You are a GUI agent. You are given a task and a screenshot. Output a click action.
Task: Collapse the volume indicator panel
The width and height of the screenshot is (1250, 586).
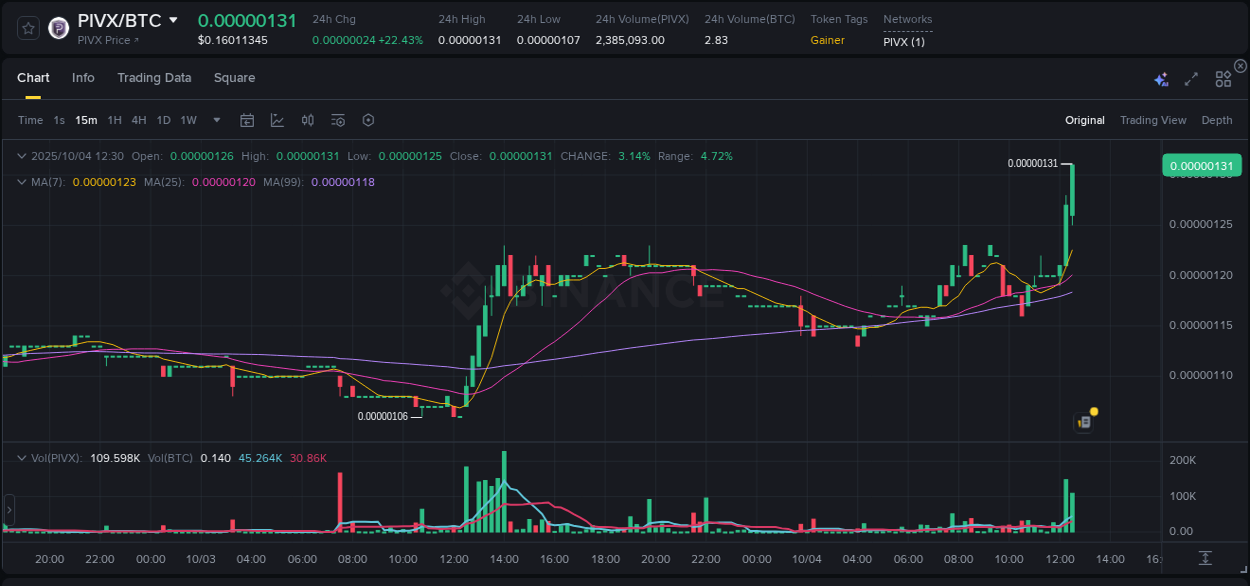pyautogui.click(x=20, y=456)
